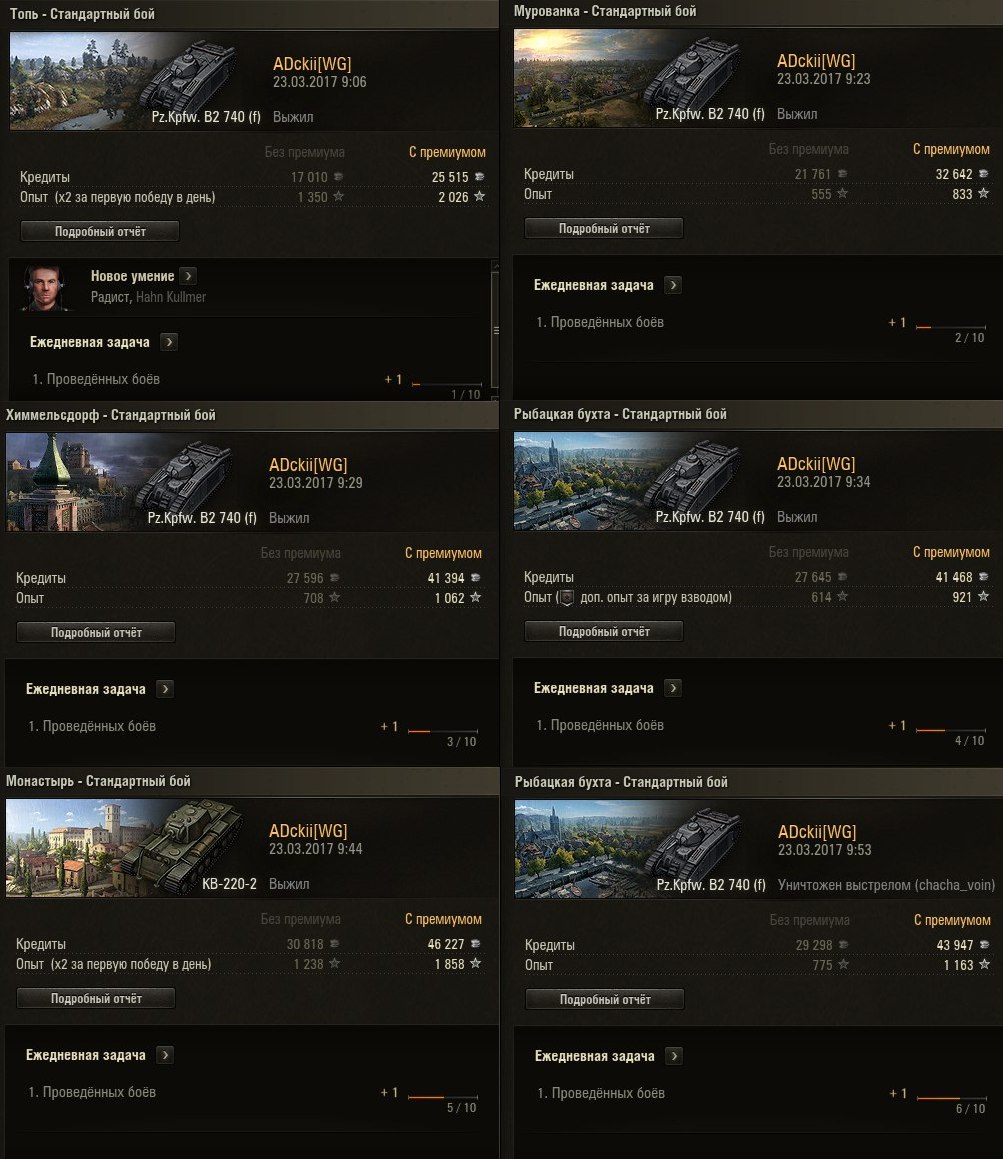Expand Ежедневная задача in the Мурованка panel
This screenshot has width=1003, height=1159.
(x=673, y=285)
